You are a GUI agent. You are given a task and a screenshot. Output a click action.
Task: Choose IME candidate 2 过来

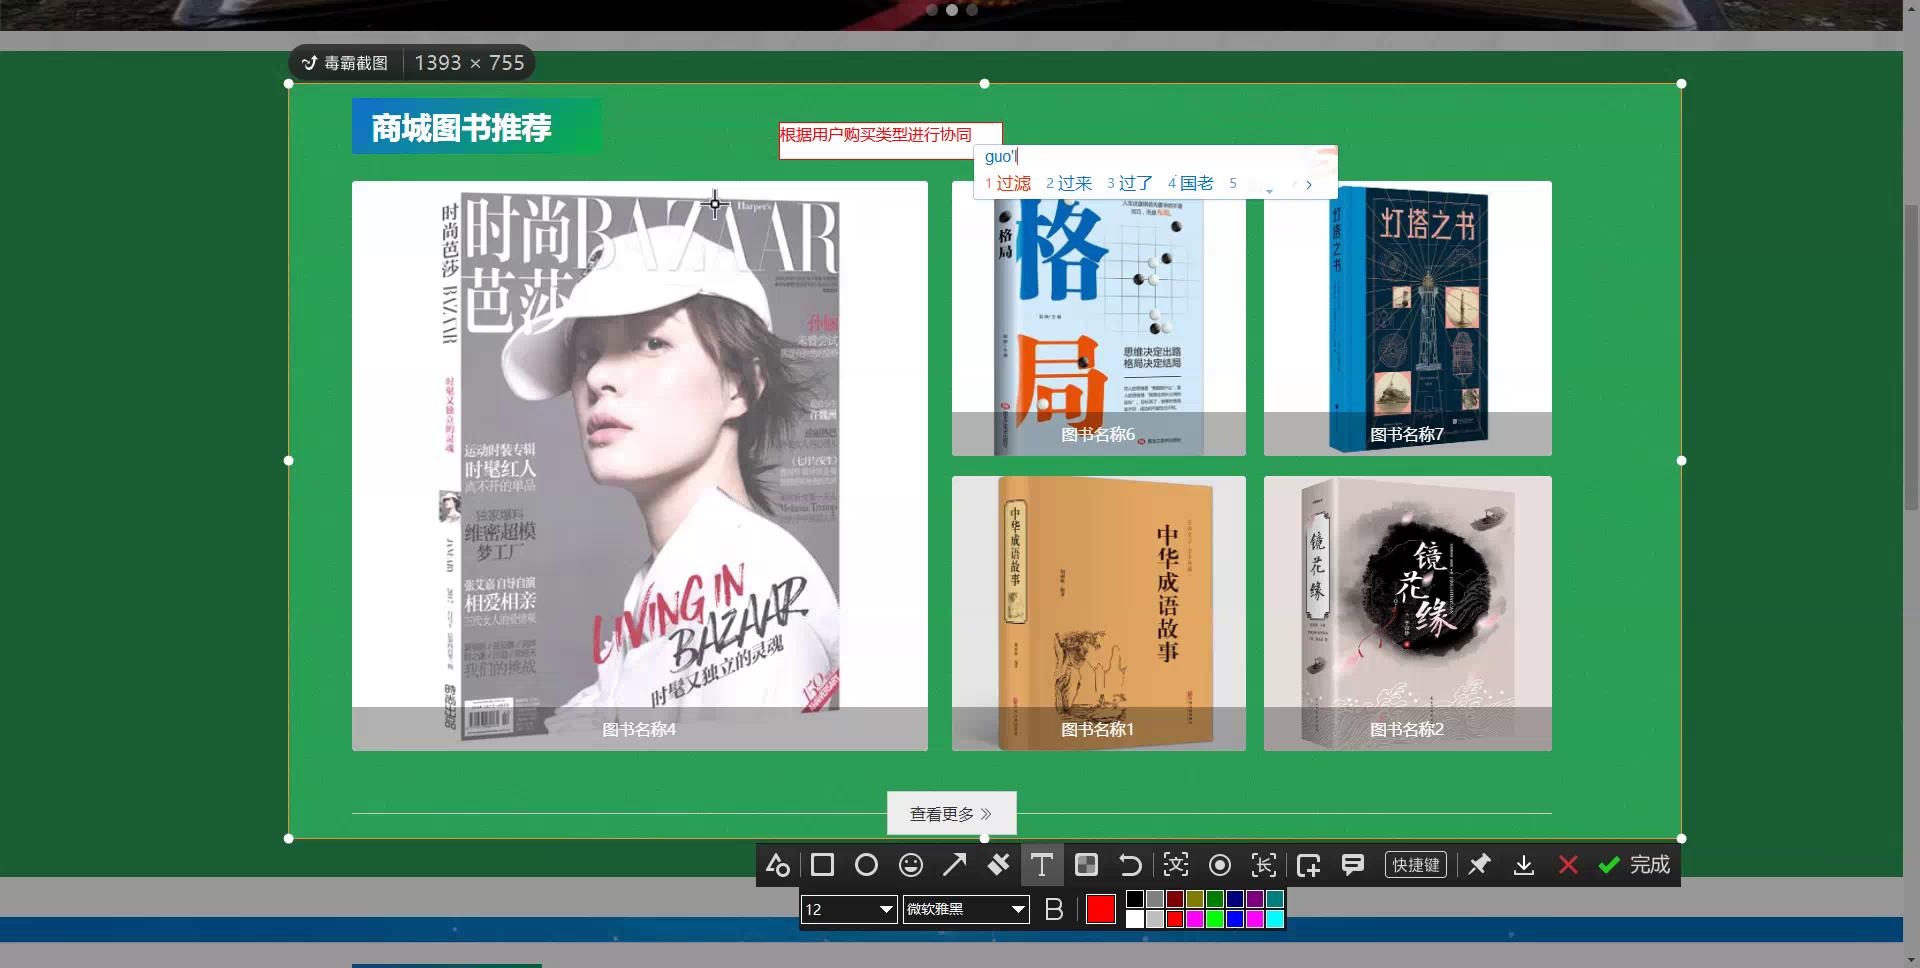1069,183
